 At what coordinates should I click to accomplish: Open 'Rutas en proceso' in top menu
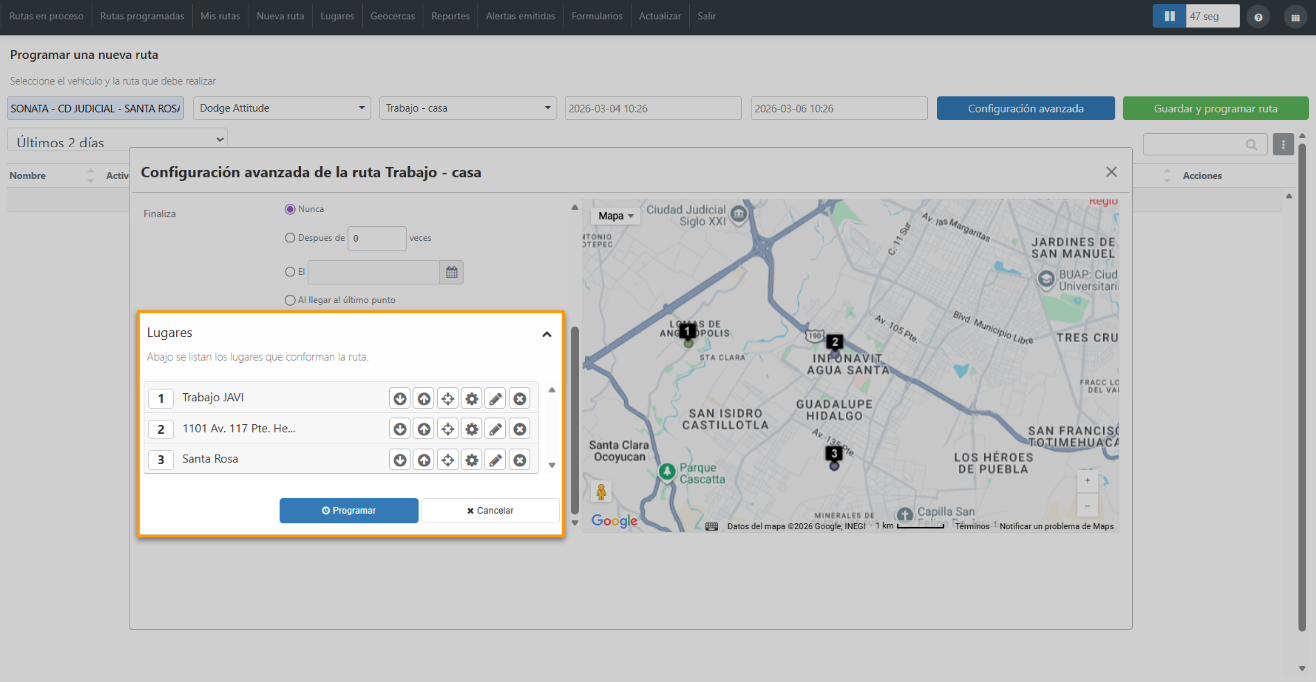click(46, 16)
